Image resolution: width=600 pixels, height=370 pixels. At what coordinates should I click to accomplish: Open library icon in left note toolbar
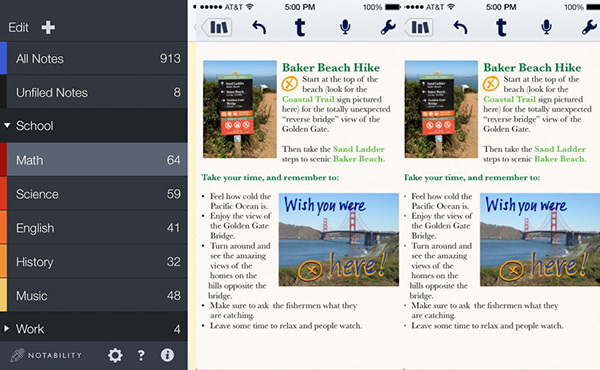coord(217,28)
